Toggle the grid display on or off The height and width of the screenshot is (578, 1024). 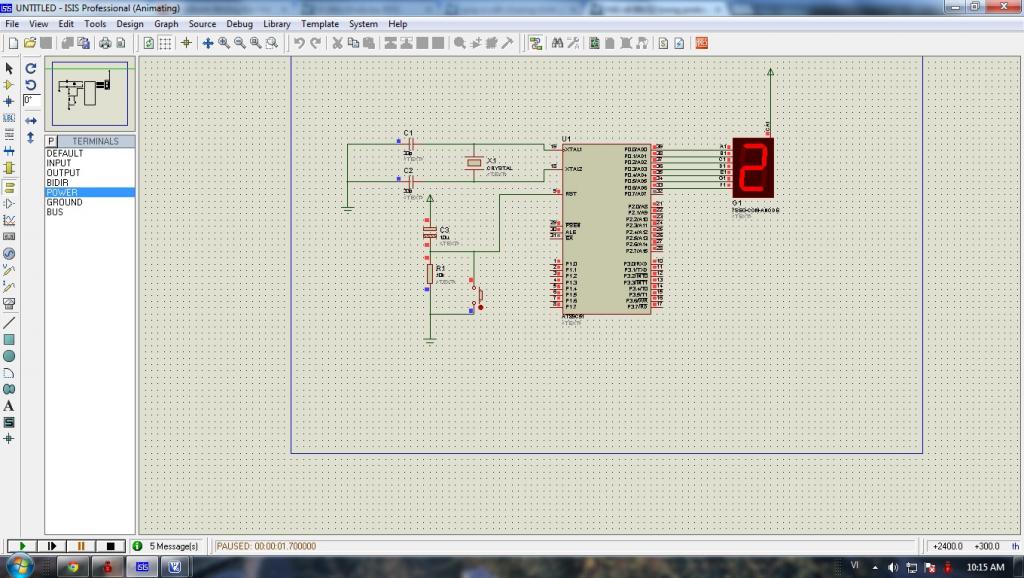coord(166,43)
